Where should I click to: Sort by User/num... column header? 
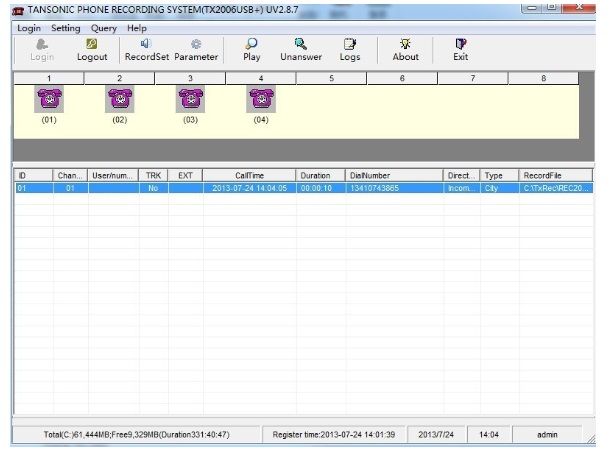[x=113, y=175]
